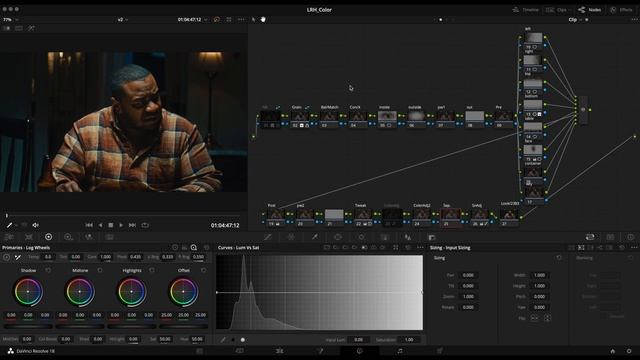
Task: Select the white balance picker in Primaries
Action: 18,257
